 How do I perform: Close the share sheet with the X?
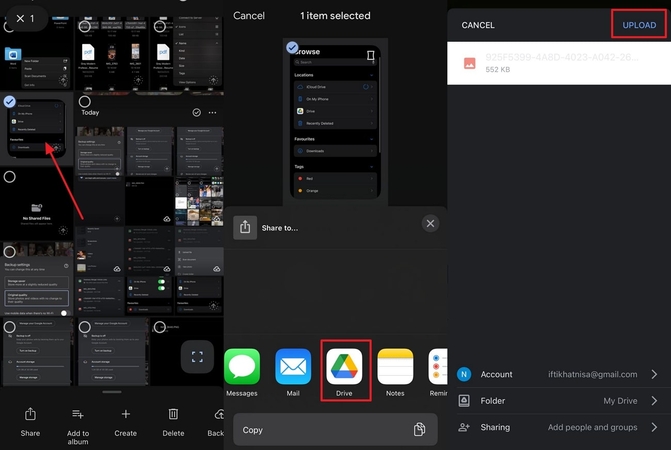click(x=430, y=223)
